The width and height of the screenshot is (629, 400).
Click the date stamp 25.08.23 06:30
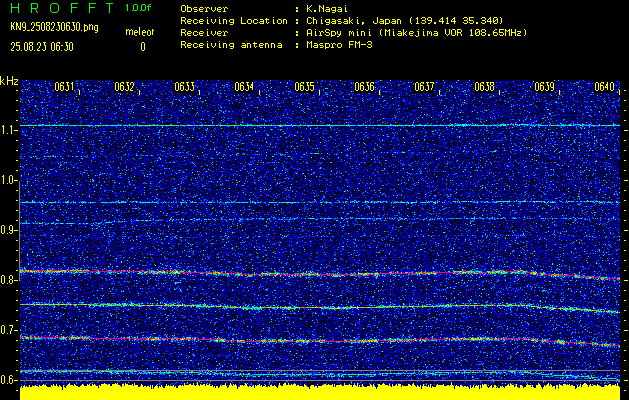coord(42,47)
